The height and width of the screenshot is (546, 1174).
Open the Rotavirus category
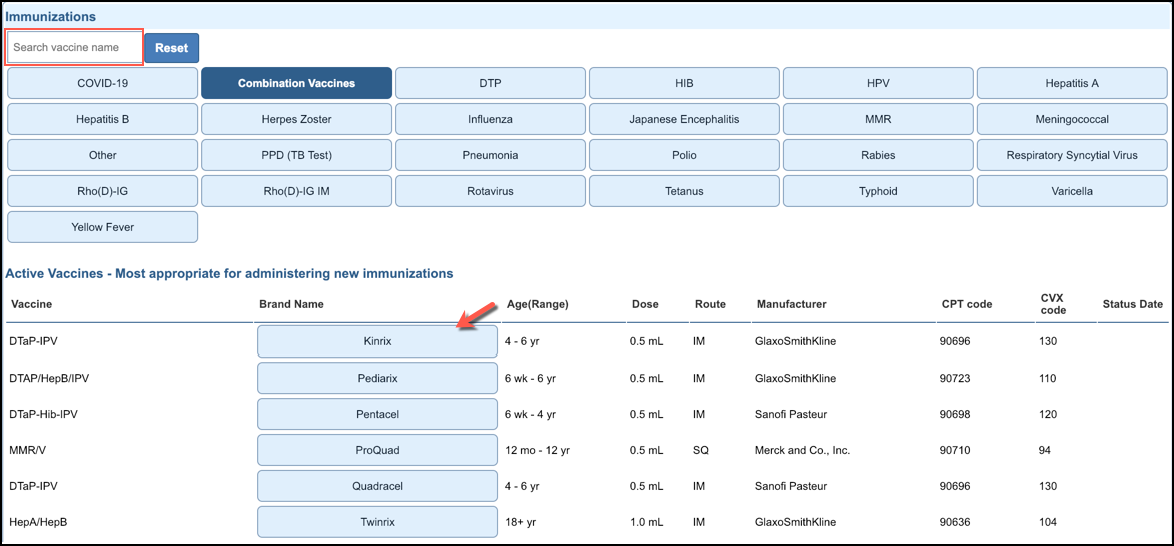point(490,191)
